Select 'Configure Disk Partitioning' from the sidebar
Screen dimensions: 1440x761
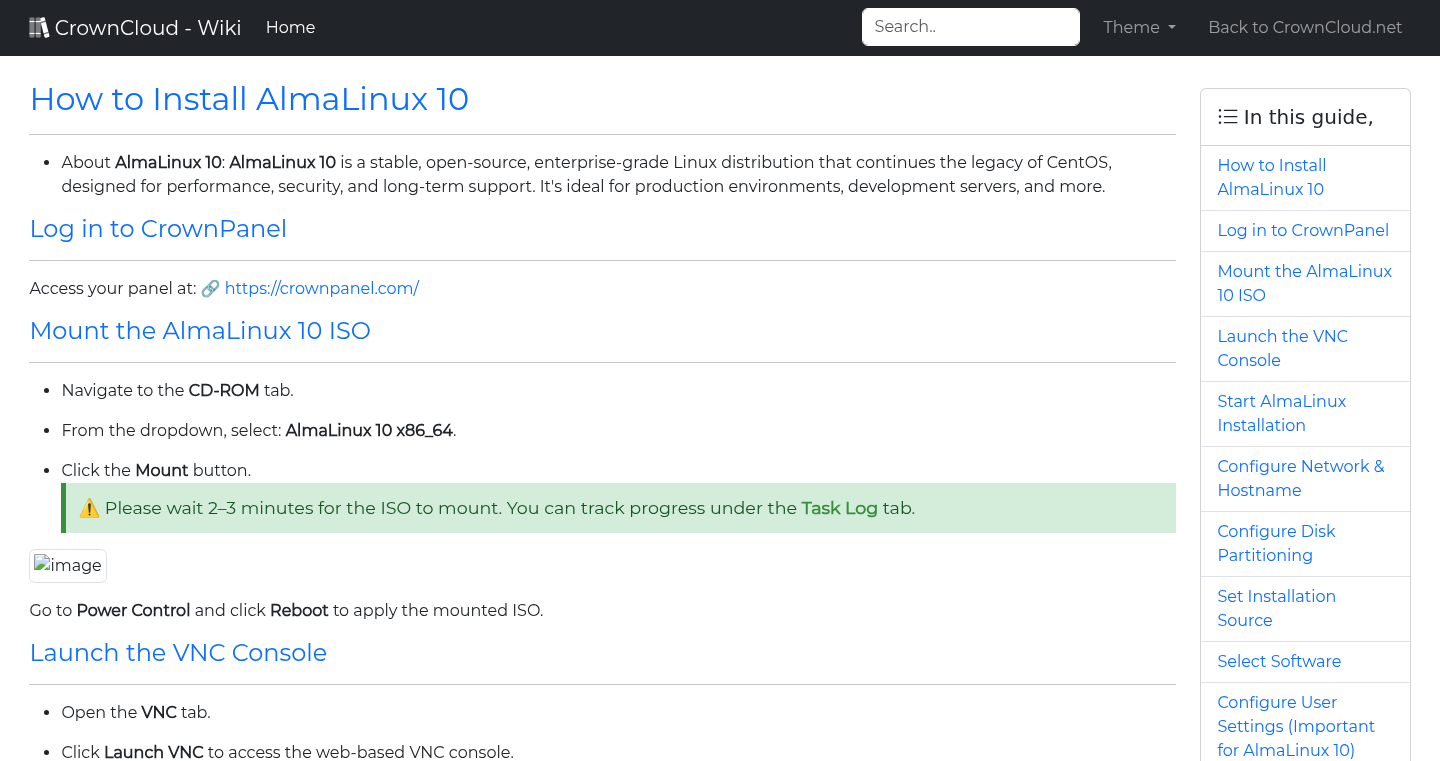tap(1276, 543)
